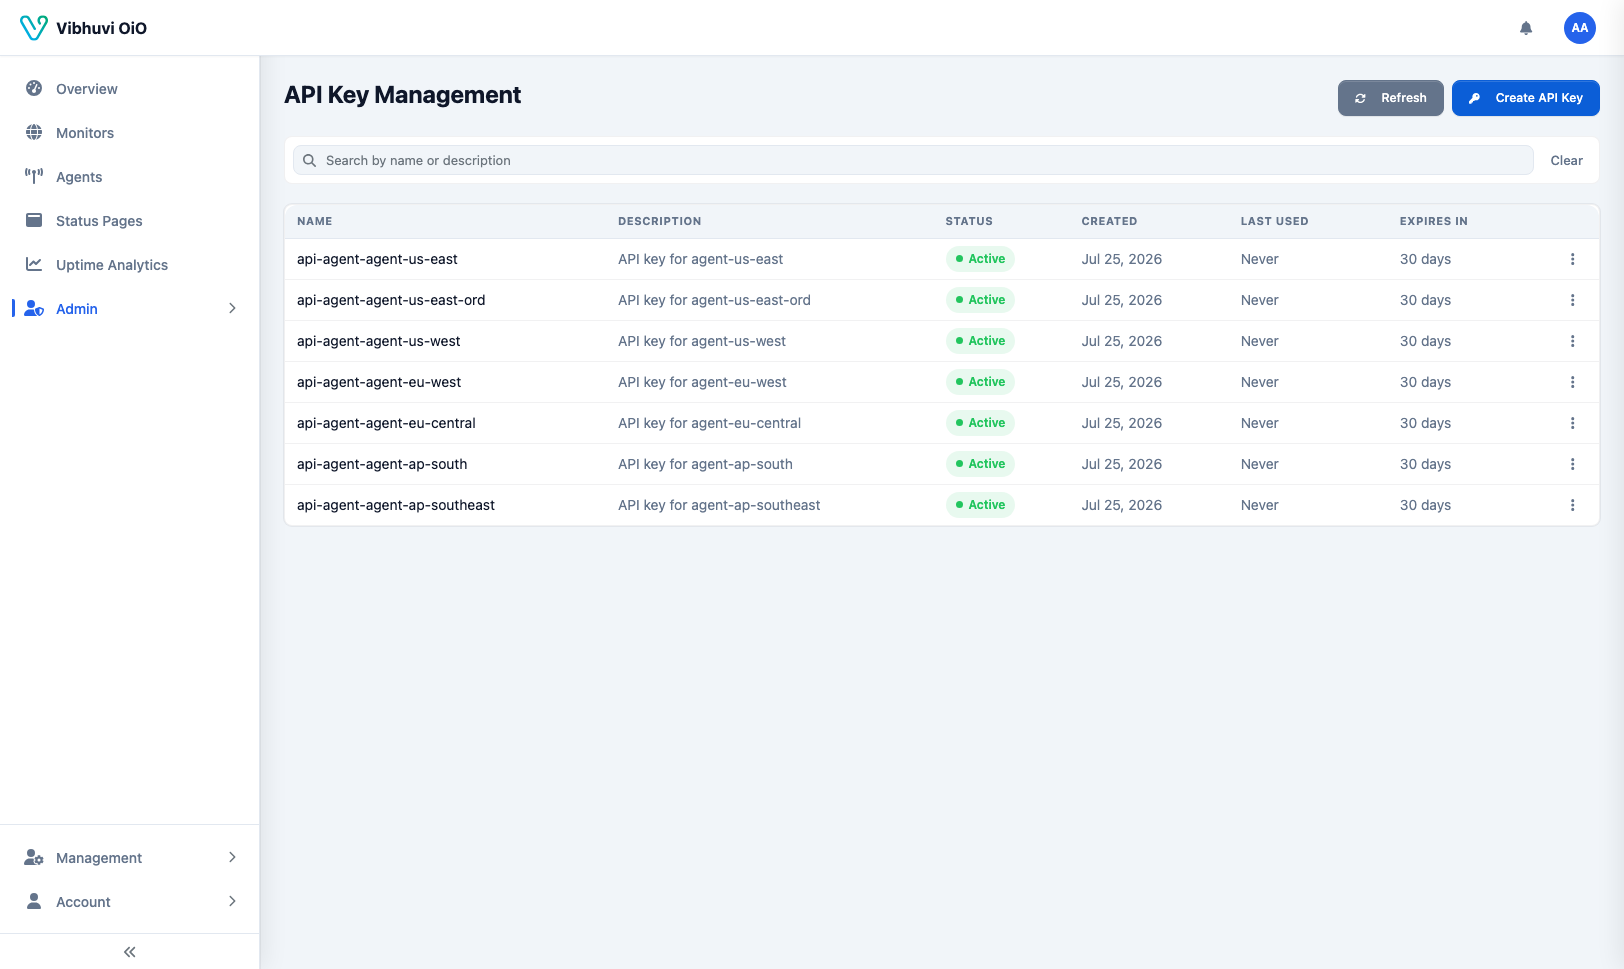Select the api-agent-agent-us-east-ord name cell
The width and height of the screenshot is (1624, 969).
click(x=391, y=300)
